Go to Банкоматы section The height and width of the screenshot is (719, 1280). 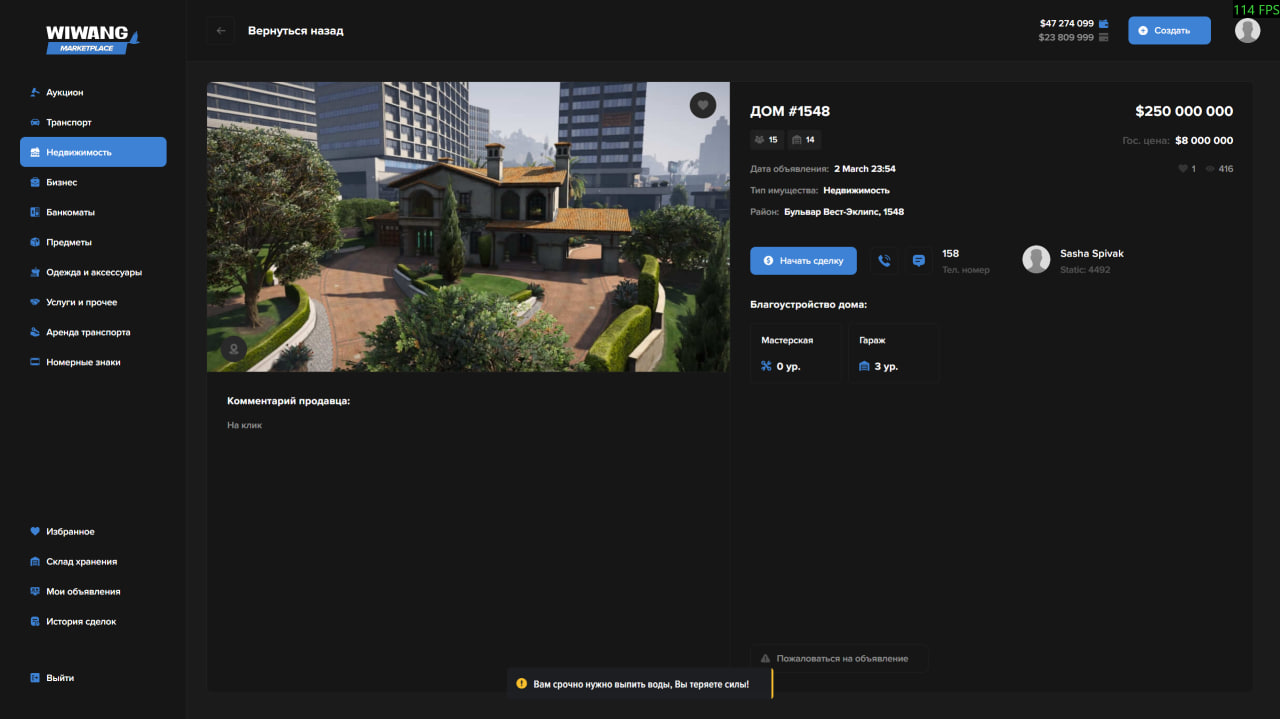71,212
